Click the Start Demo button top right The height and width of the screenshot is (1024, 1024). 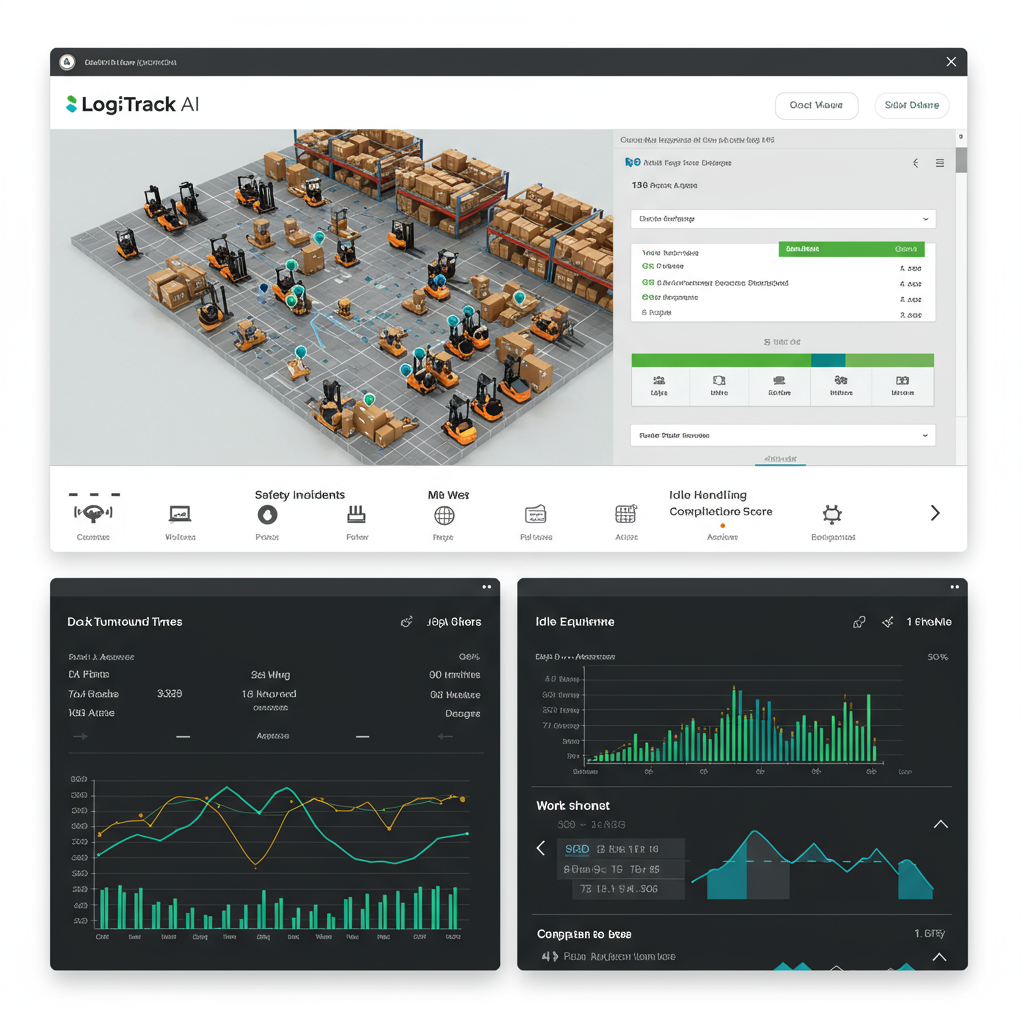[911, 105]
